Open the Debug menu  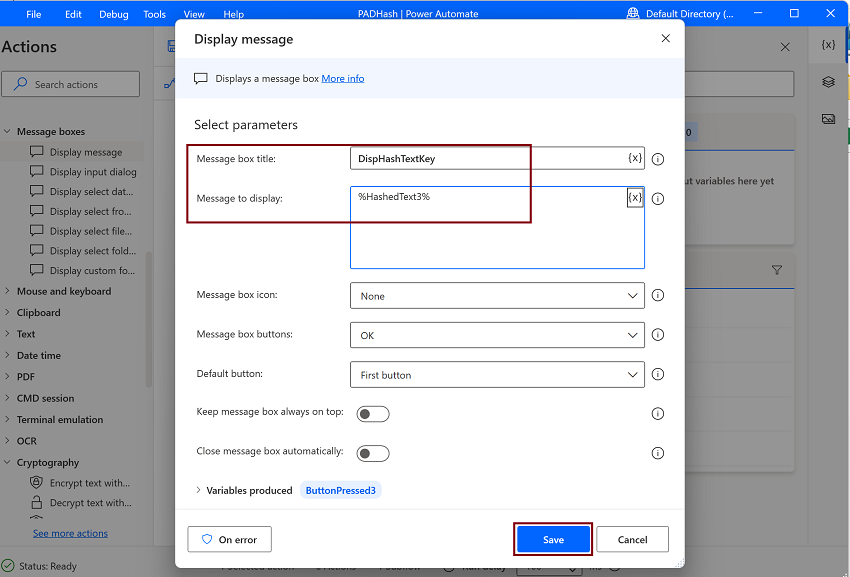(x=113, y=14)
